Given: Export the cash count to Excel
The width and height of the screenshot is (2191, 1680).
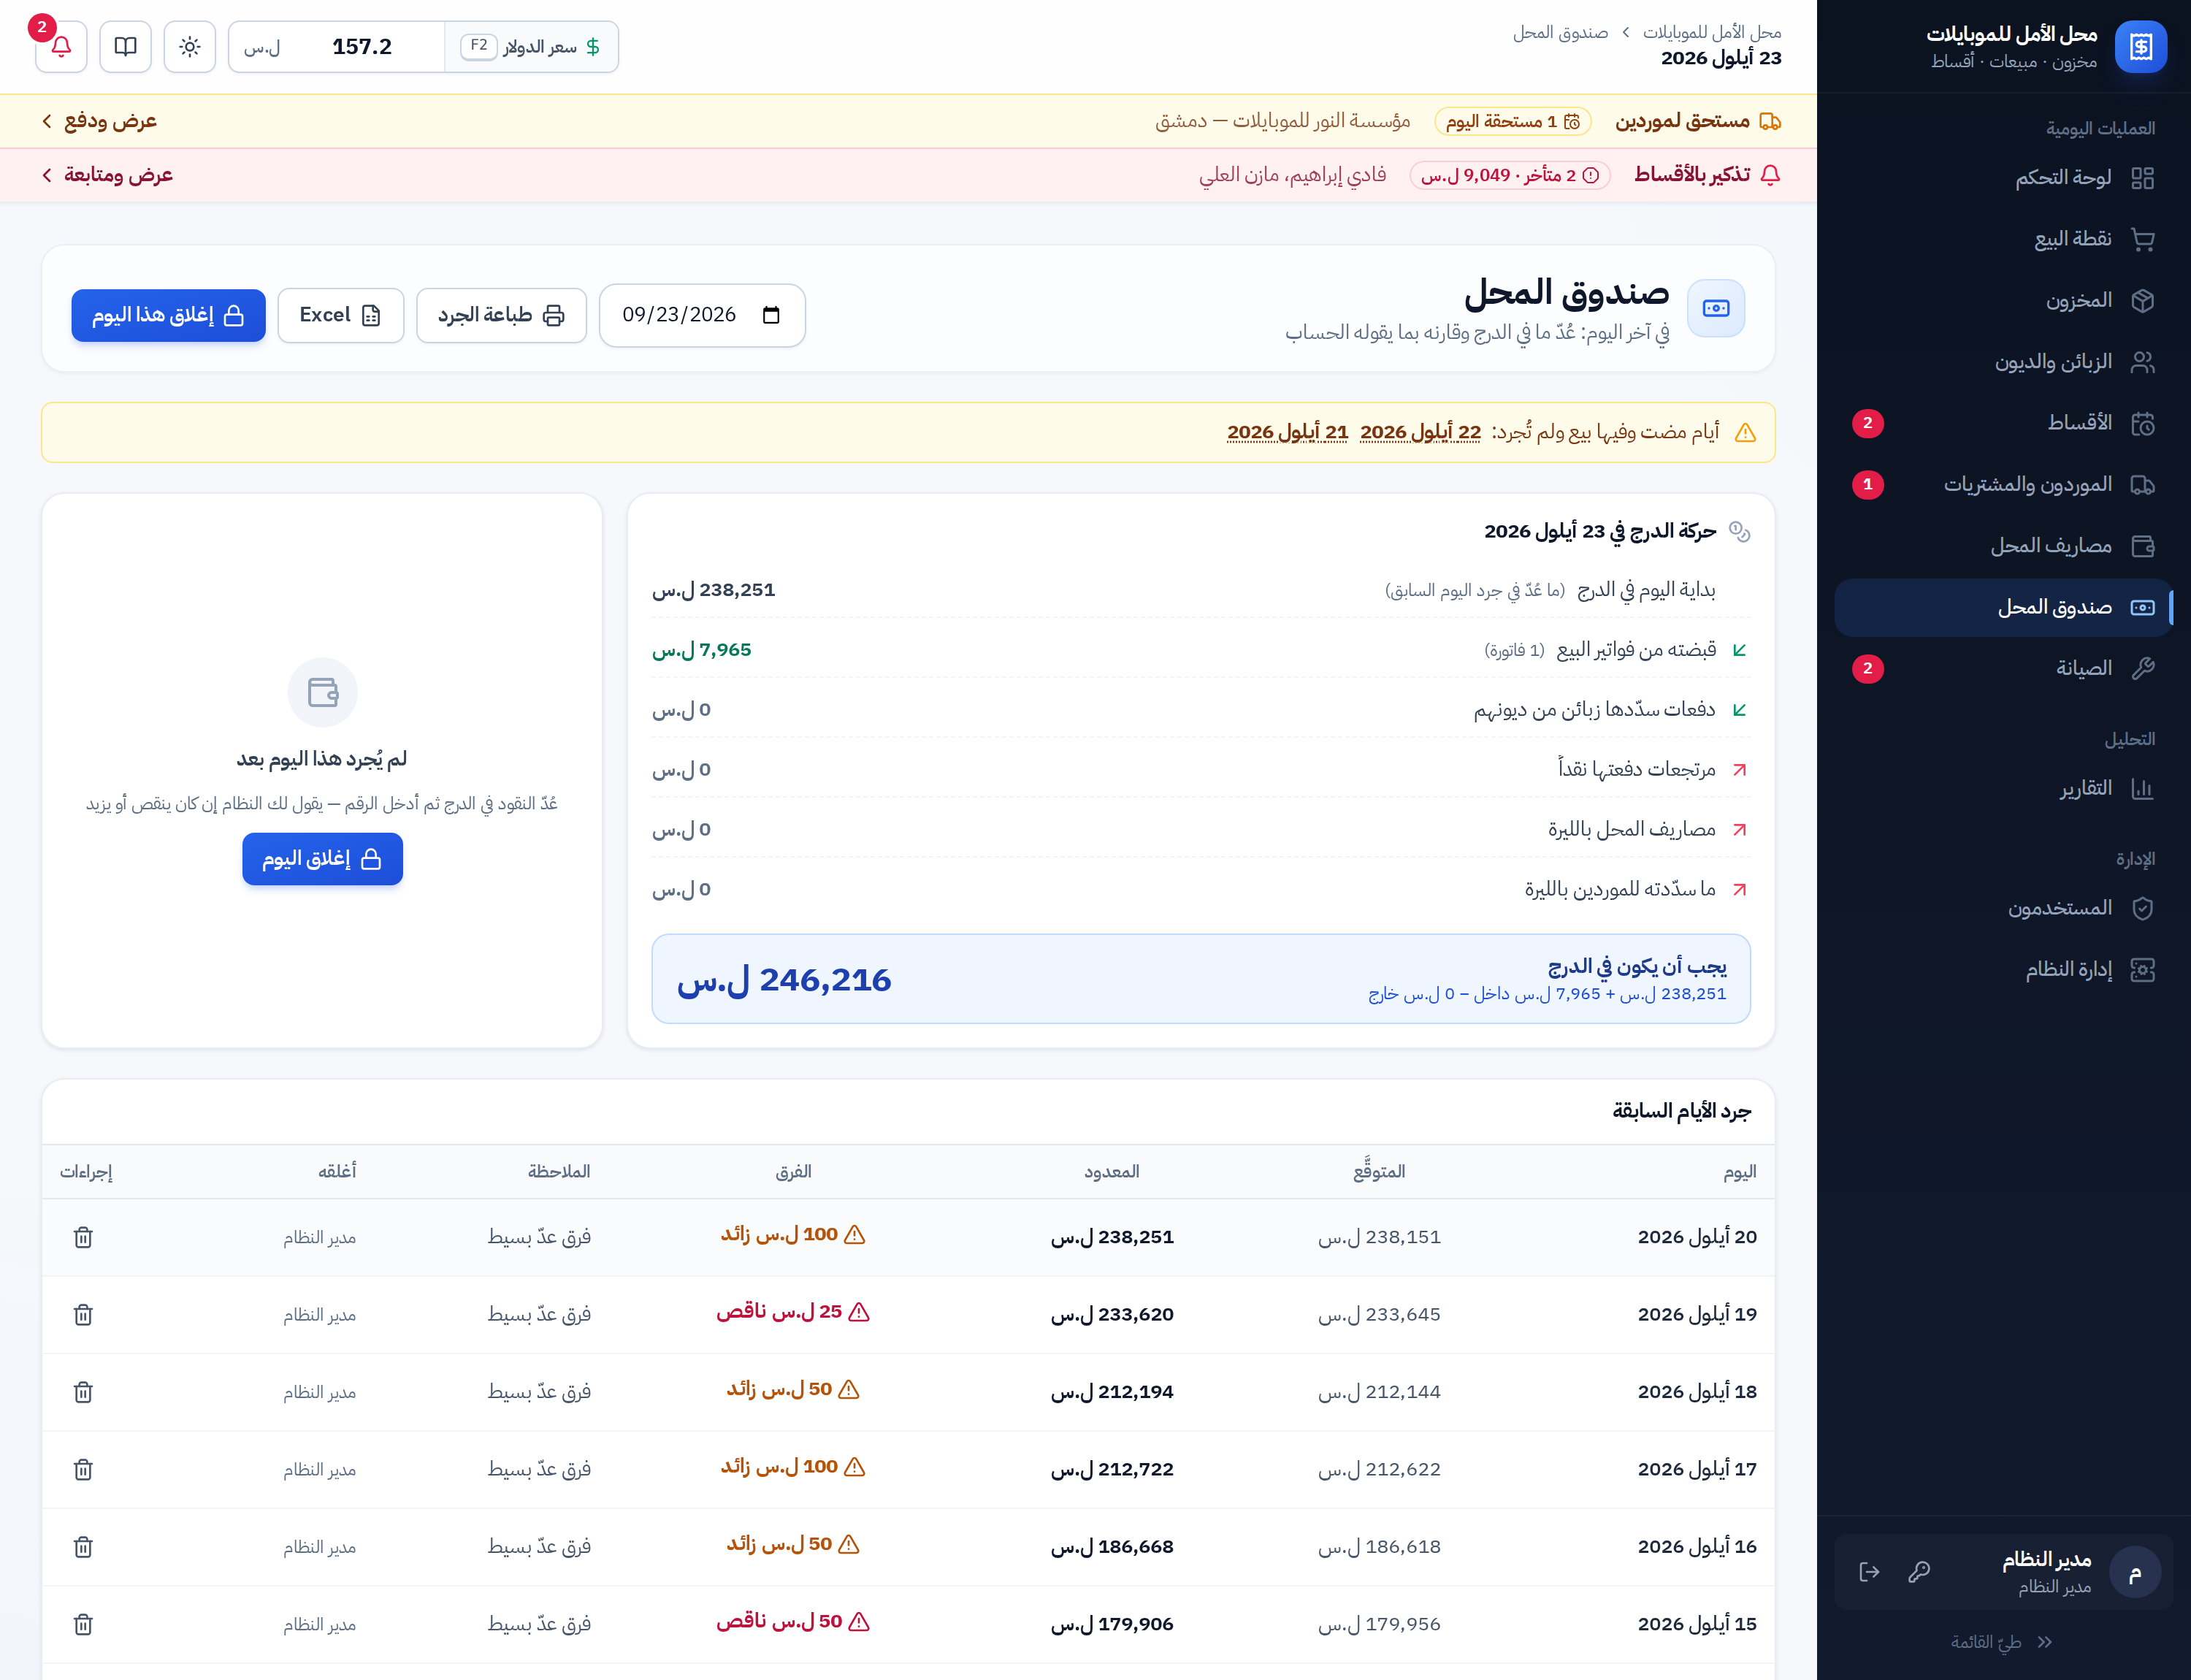Looking at the screenshot, I should tap(341, 316).
